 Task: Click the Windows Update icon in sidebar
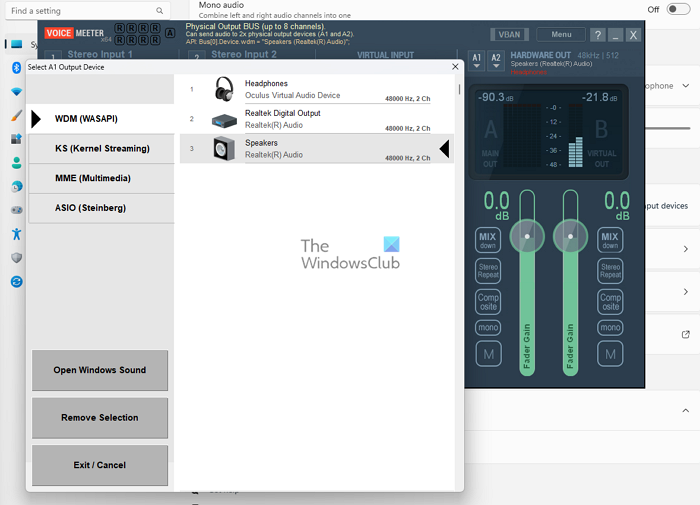(17, 282)
